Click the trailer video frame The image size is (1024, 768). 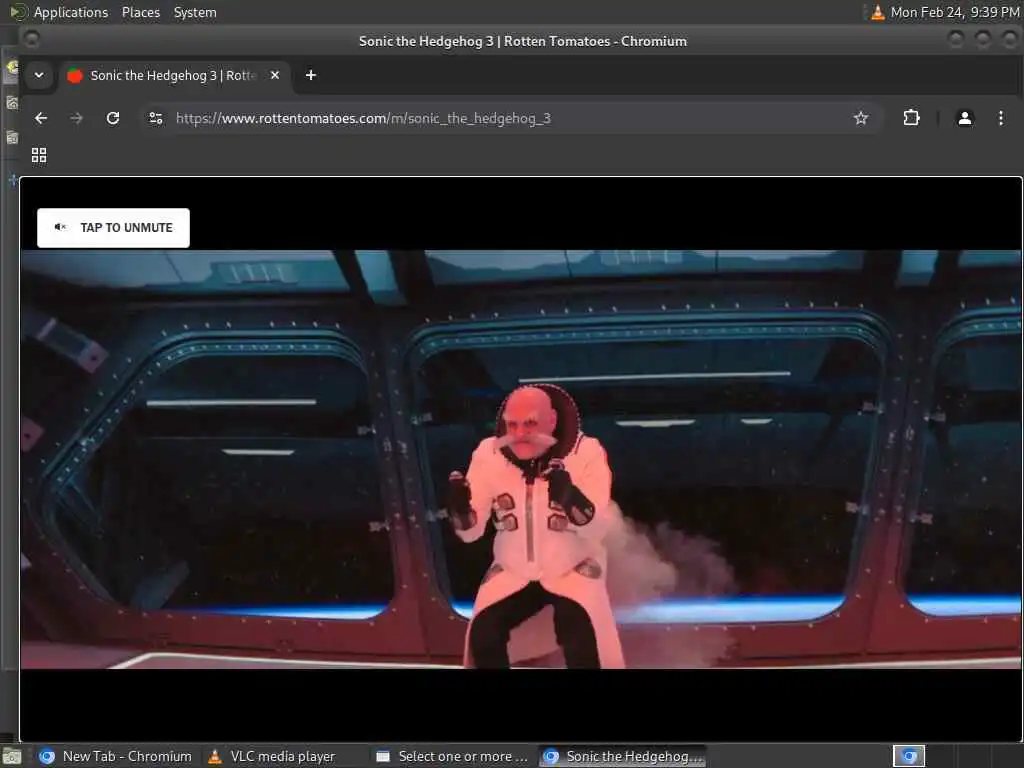point(520,459)
